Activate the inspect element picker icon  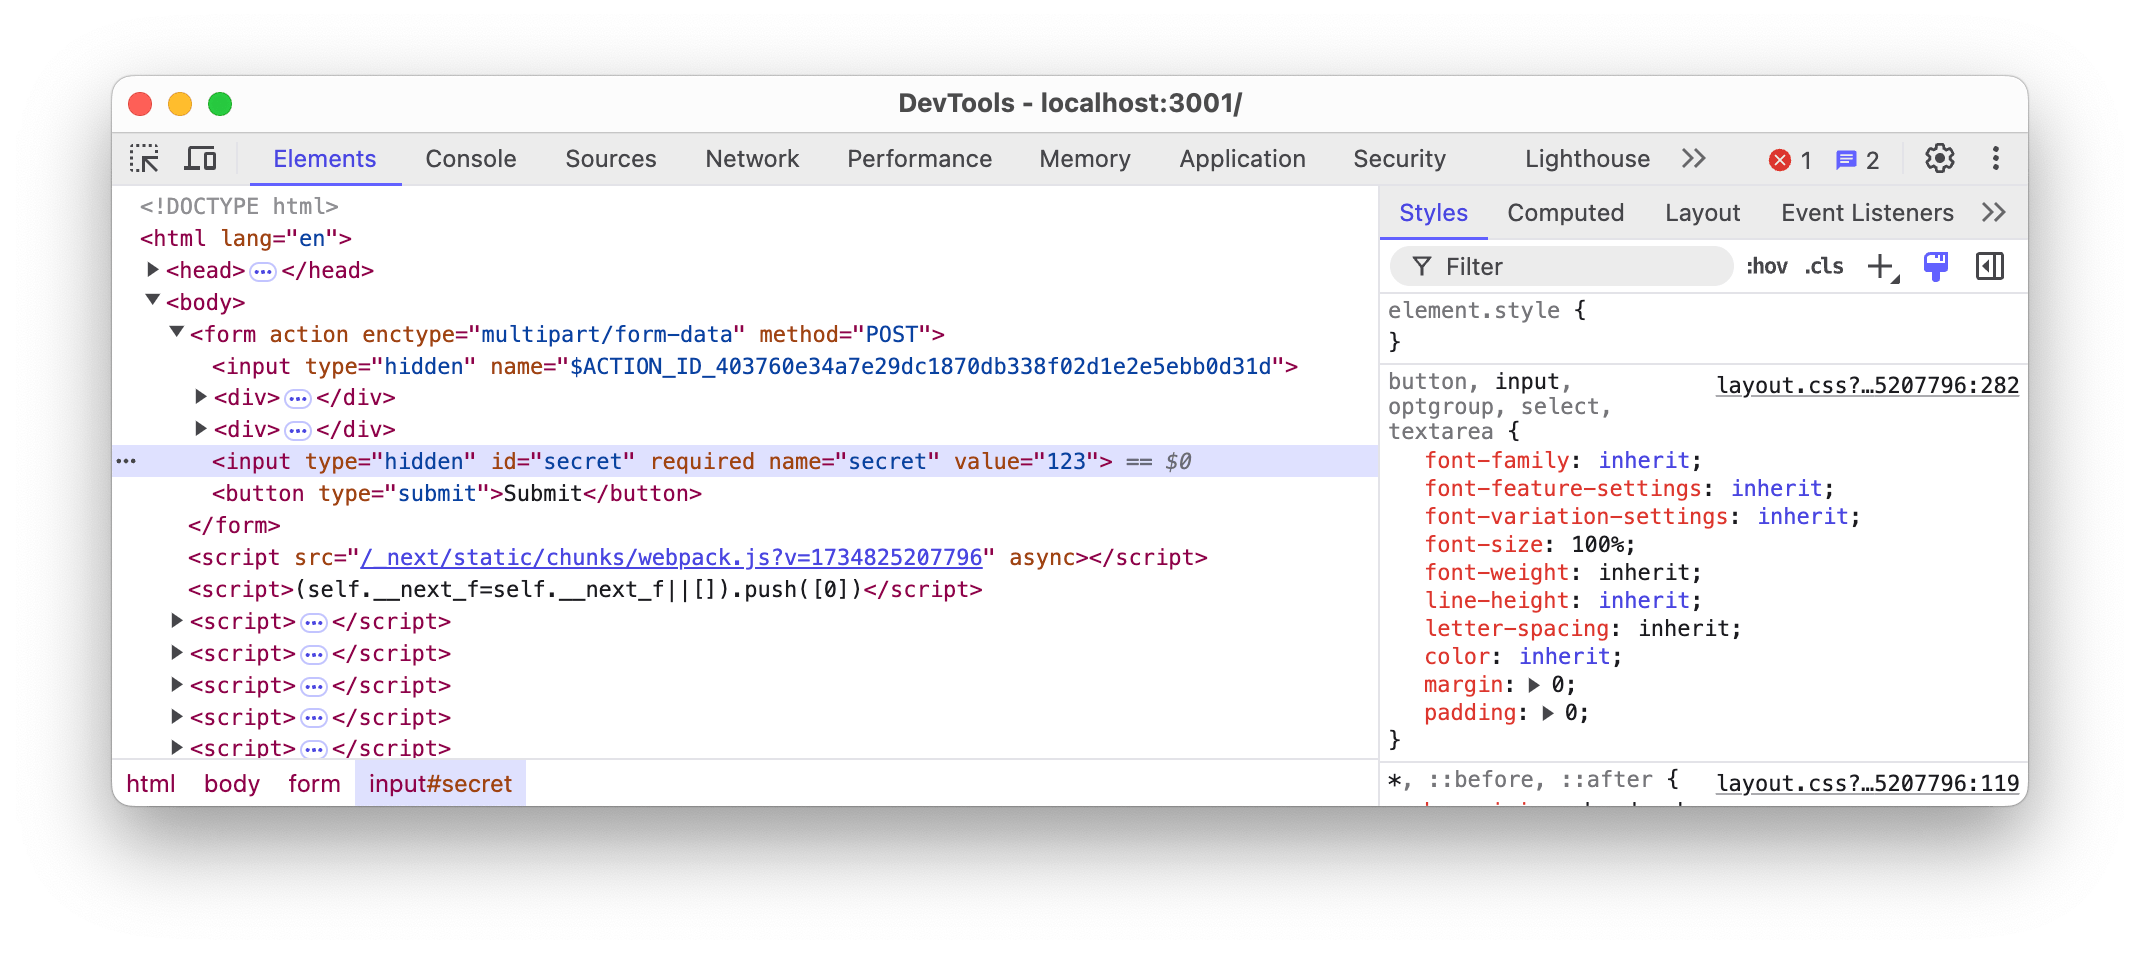click(145, 159)
